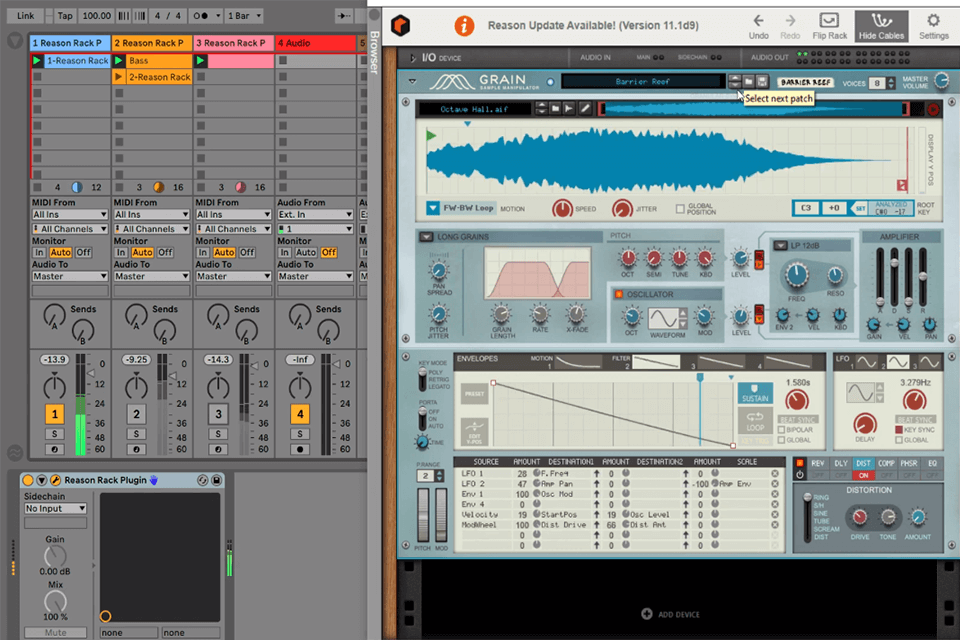Delete the ModWheel modulation row
Viewport: 960px width, 640px height.
[775, 525]
